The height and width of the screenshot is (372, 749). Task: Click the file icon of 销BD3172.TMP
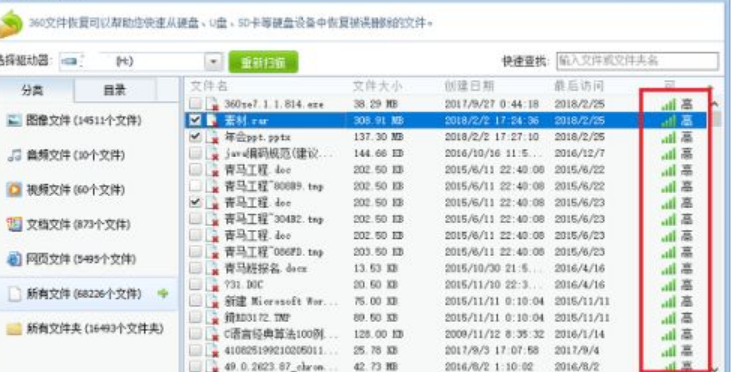tap(212, 318)
